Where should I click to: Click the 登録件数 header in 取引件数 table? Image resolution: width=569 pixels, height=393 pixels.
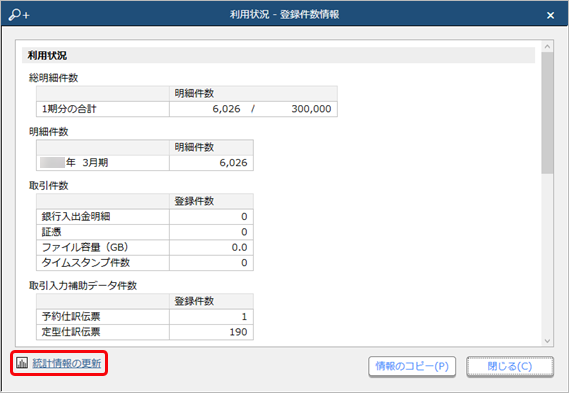(x=194, y=201)
